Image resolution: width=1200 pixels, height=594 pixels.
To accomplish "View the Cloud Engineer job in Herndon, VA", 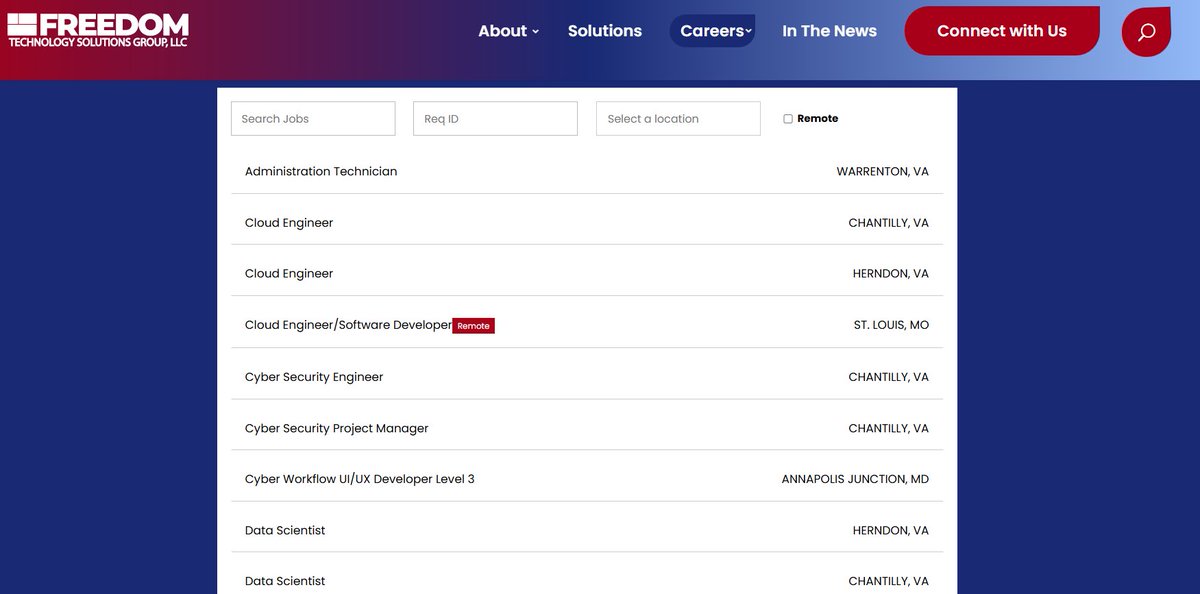I will pyautogui.click(x=289, y=274).
